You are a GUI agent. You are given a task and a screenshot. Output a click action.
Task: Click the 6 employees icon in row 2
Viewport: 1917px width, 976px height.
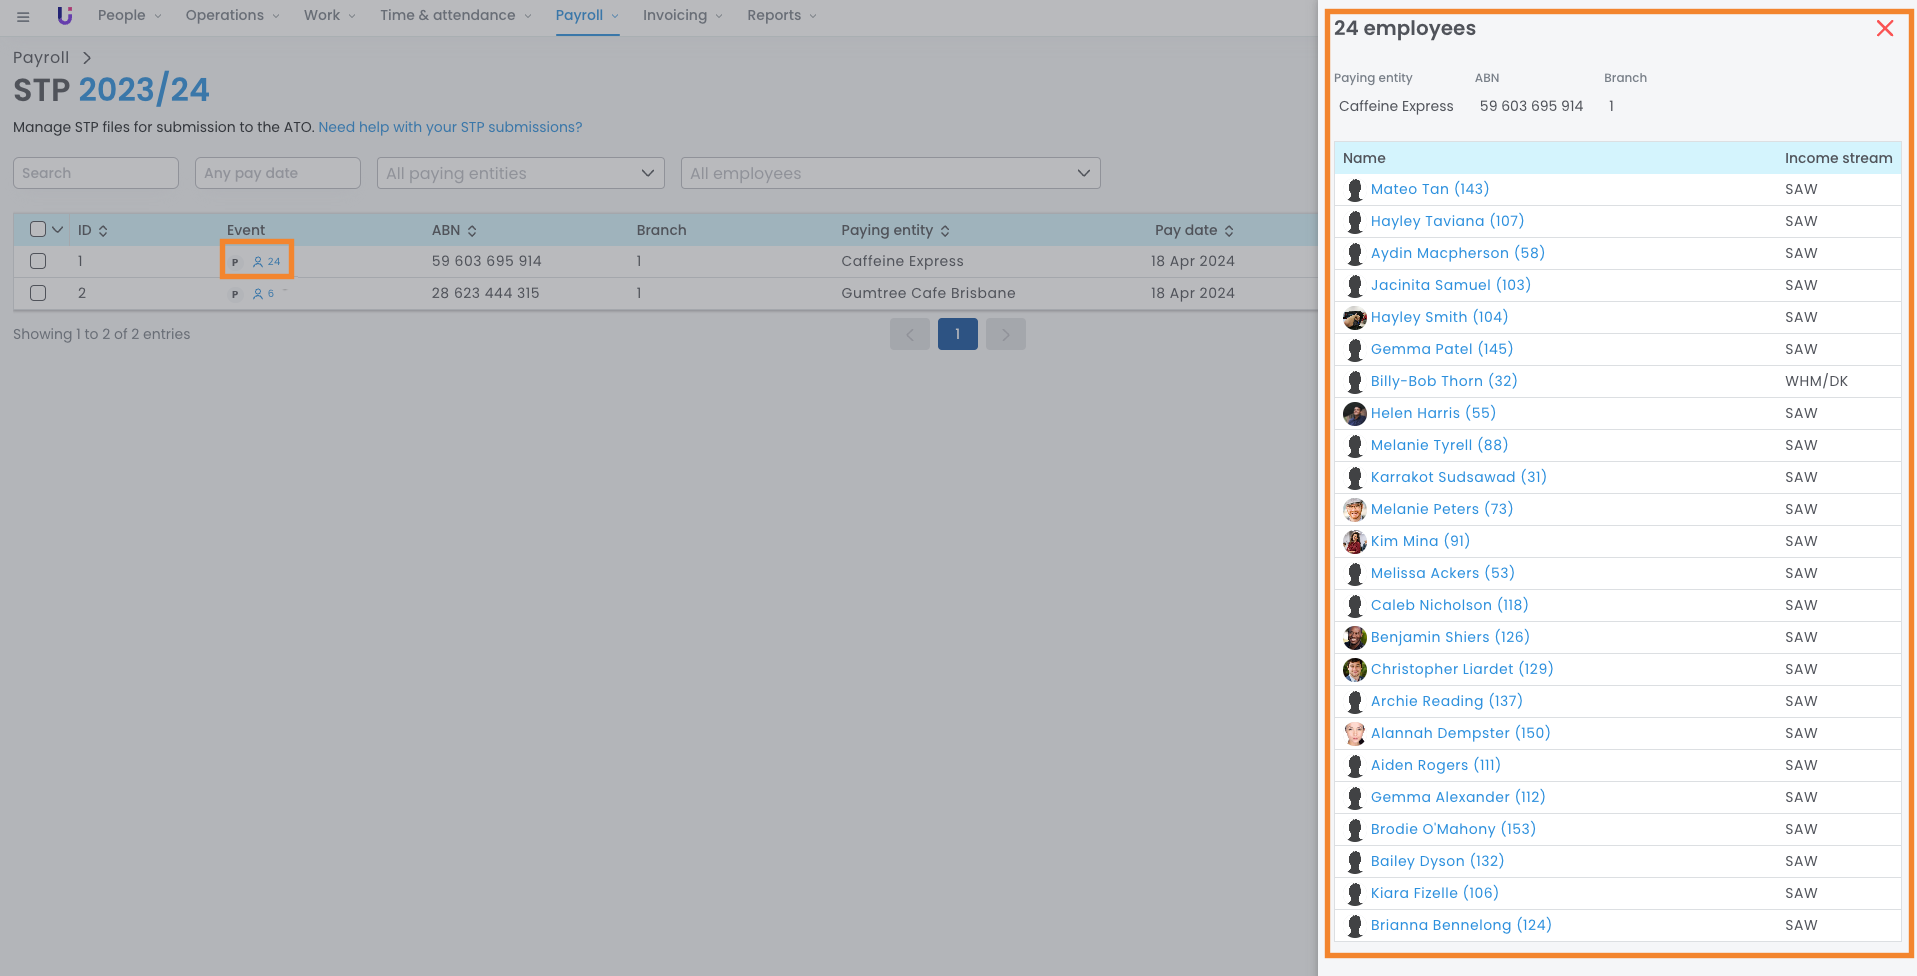(x=264, y=294)
